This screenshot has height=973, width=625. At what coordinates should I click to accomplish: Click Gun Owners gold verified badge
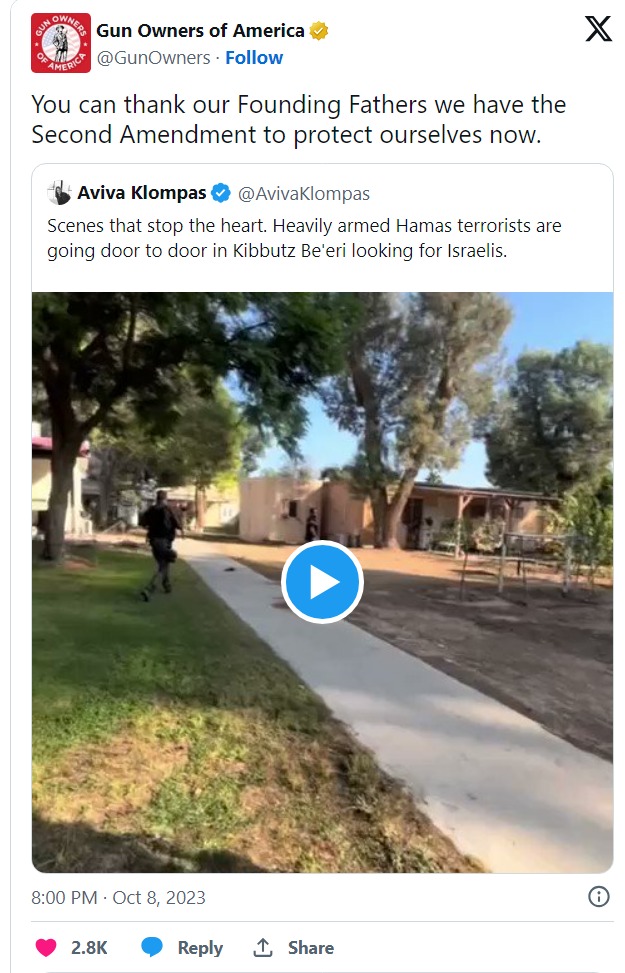(x=319, y=30)
